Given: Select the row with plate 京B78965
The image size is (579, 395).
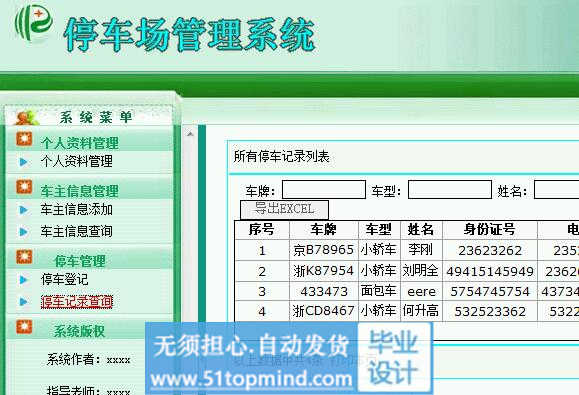Looking at the screenshot, I should pos(406,250).
